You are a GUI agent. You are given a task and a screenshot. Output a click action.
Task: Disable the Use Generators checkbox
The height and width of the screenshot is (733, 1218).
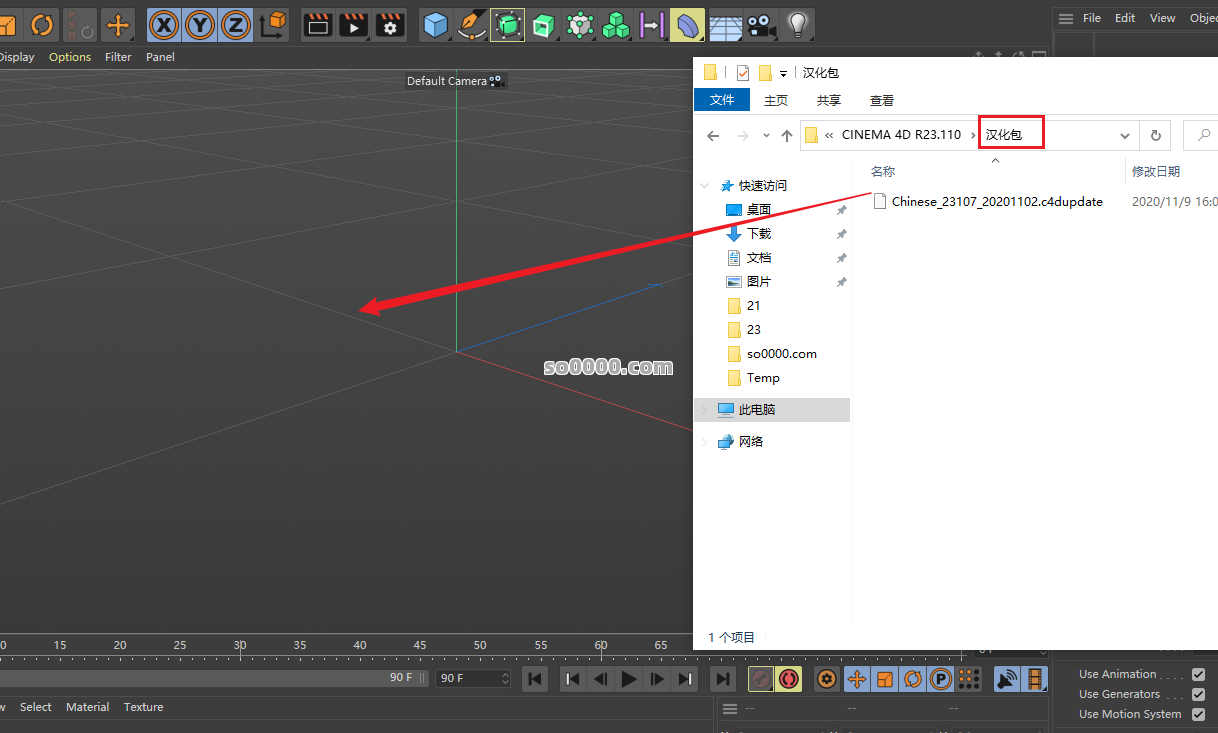pyautogui.click(x=1198, y=694)
